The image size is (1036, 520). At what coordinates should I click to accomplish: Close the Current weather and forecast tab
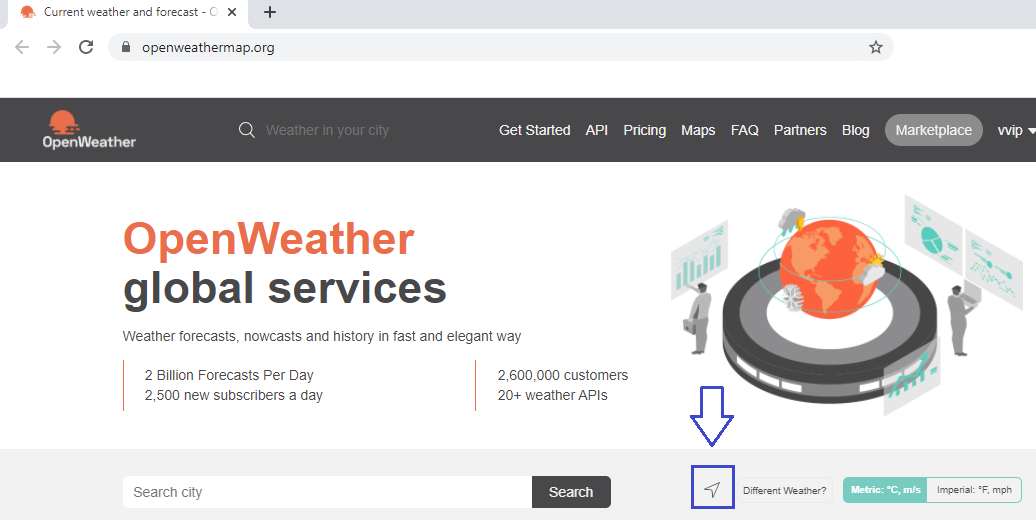[x=231, y=12]
